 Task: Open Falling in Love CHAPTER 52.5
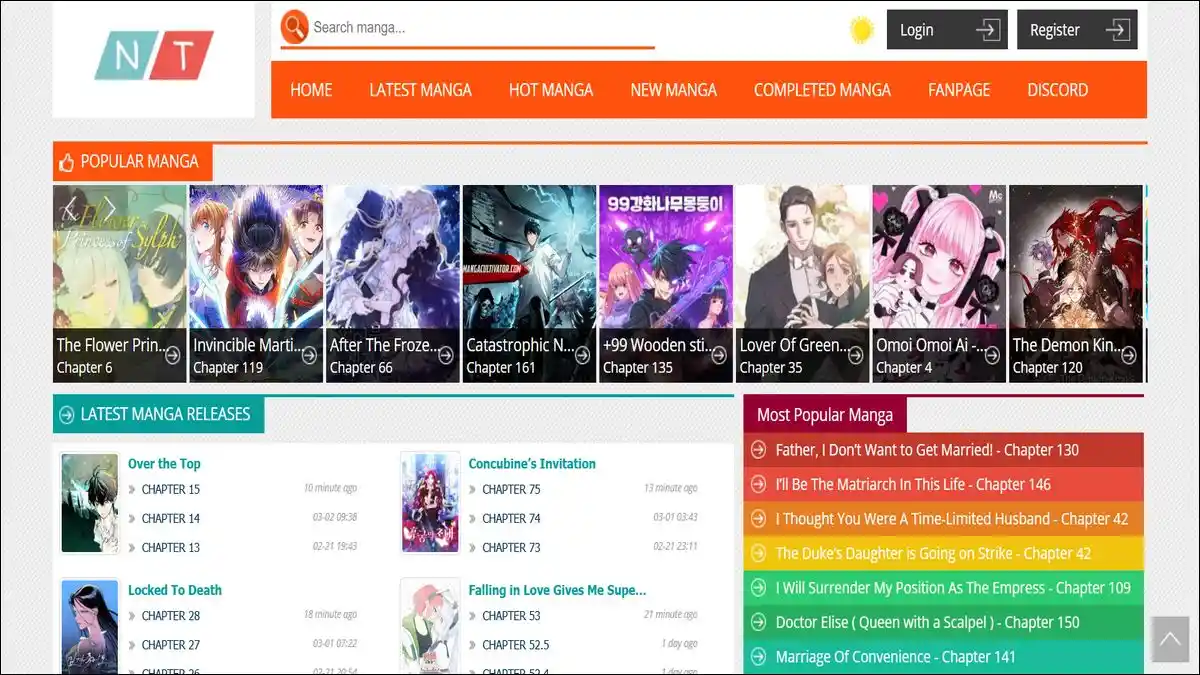coord(516,645)
